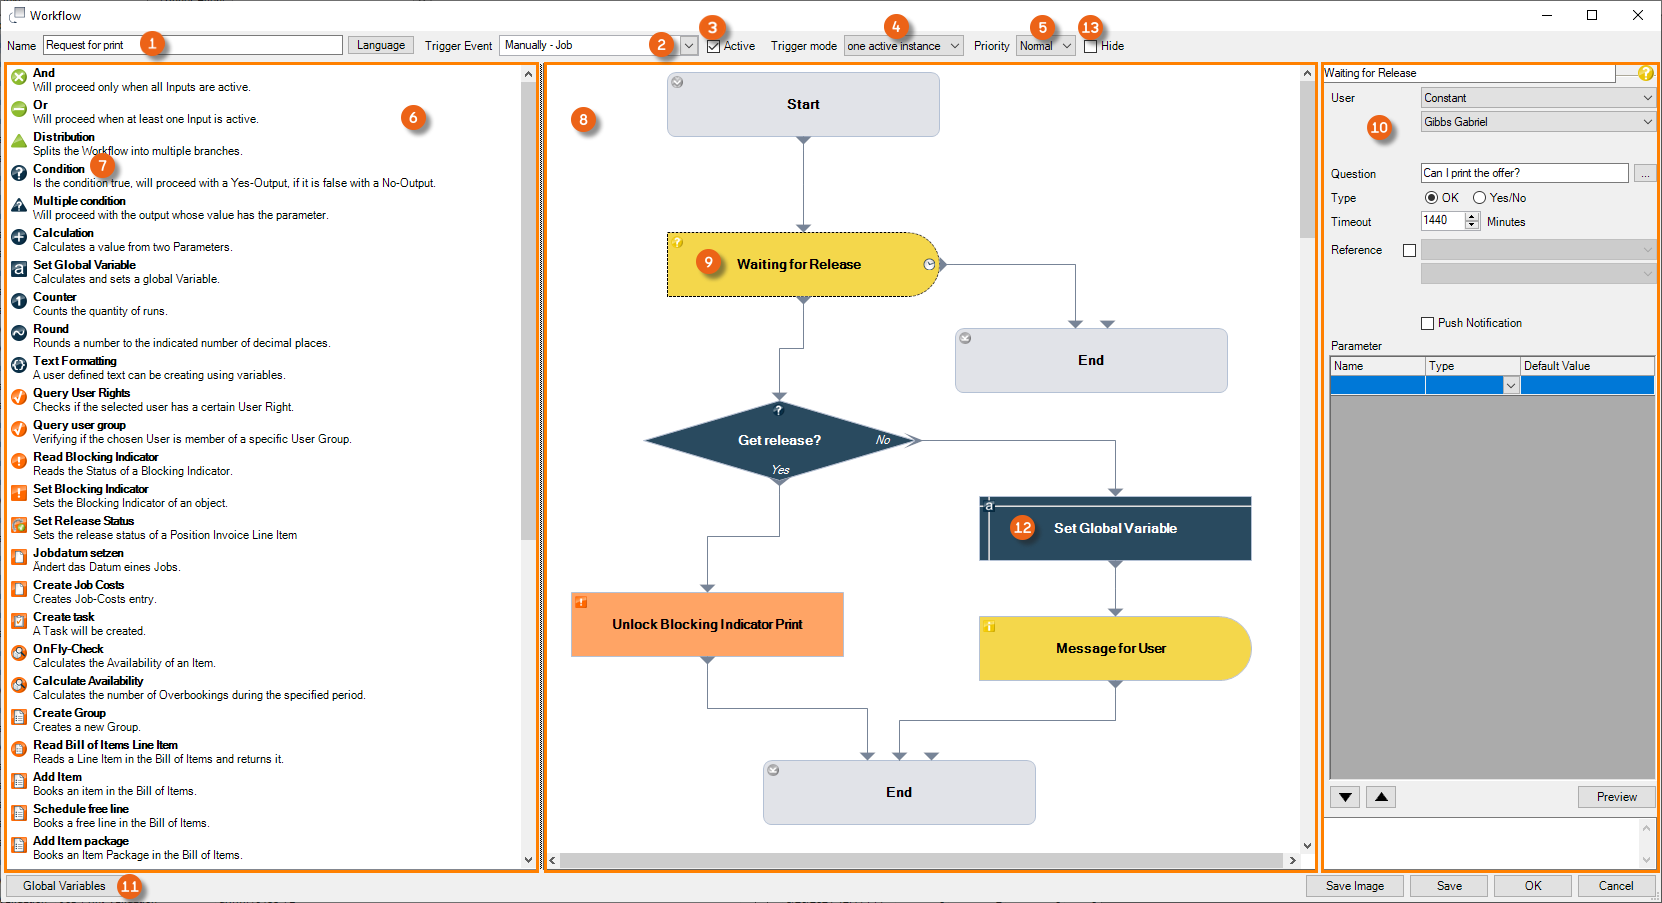This screenshot has height=903, width=1662.
Task: Select the Yes/No type radio button
Action: click(1479, 198)
